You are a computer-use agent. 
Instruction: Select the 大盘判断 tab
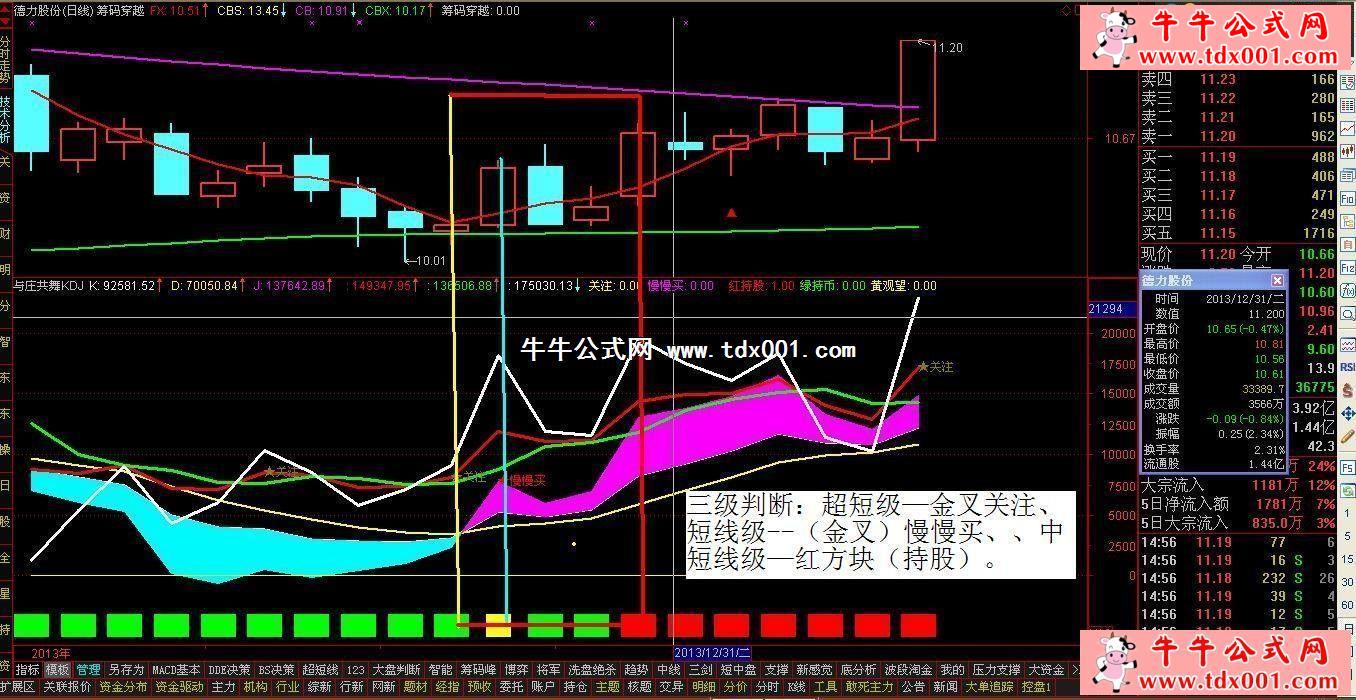click(x=396, y=669)
